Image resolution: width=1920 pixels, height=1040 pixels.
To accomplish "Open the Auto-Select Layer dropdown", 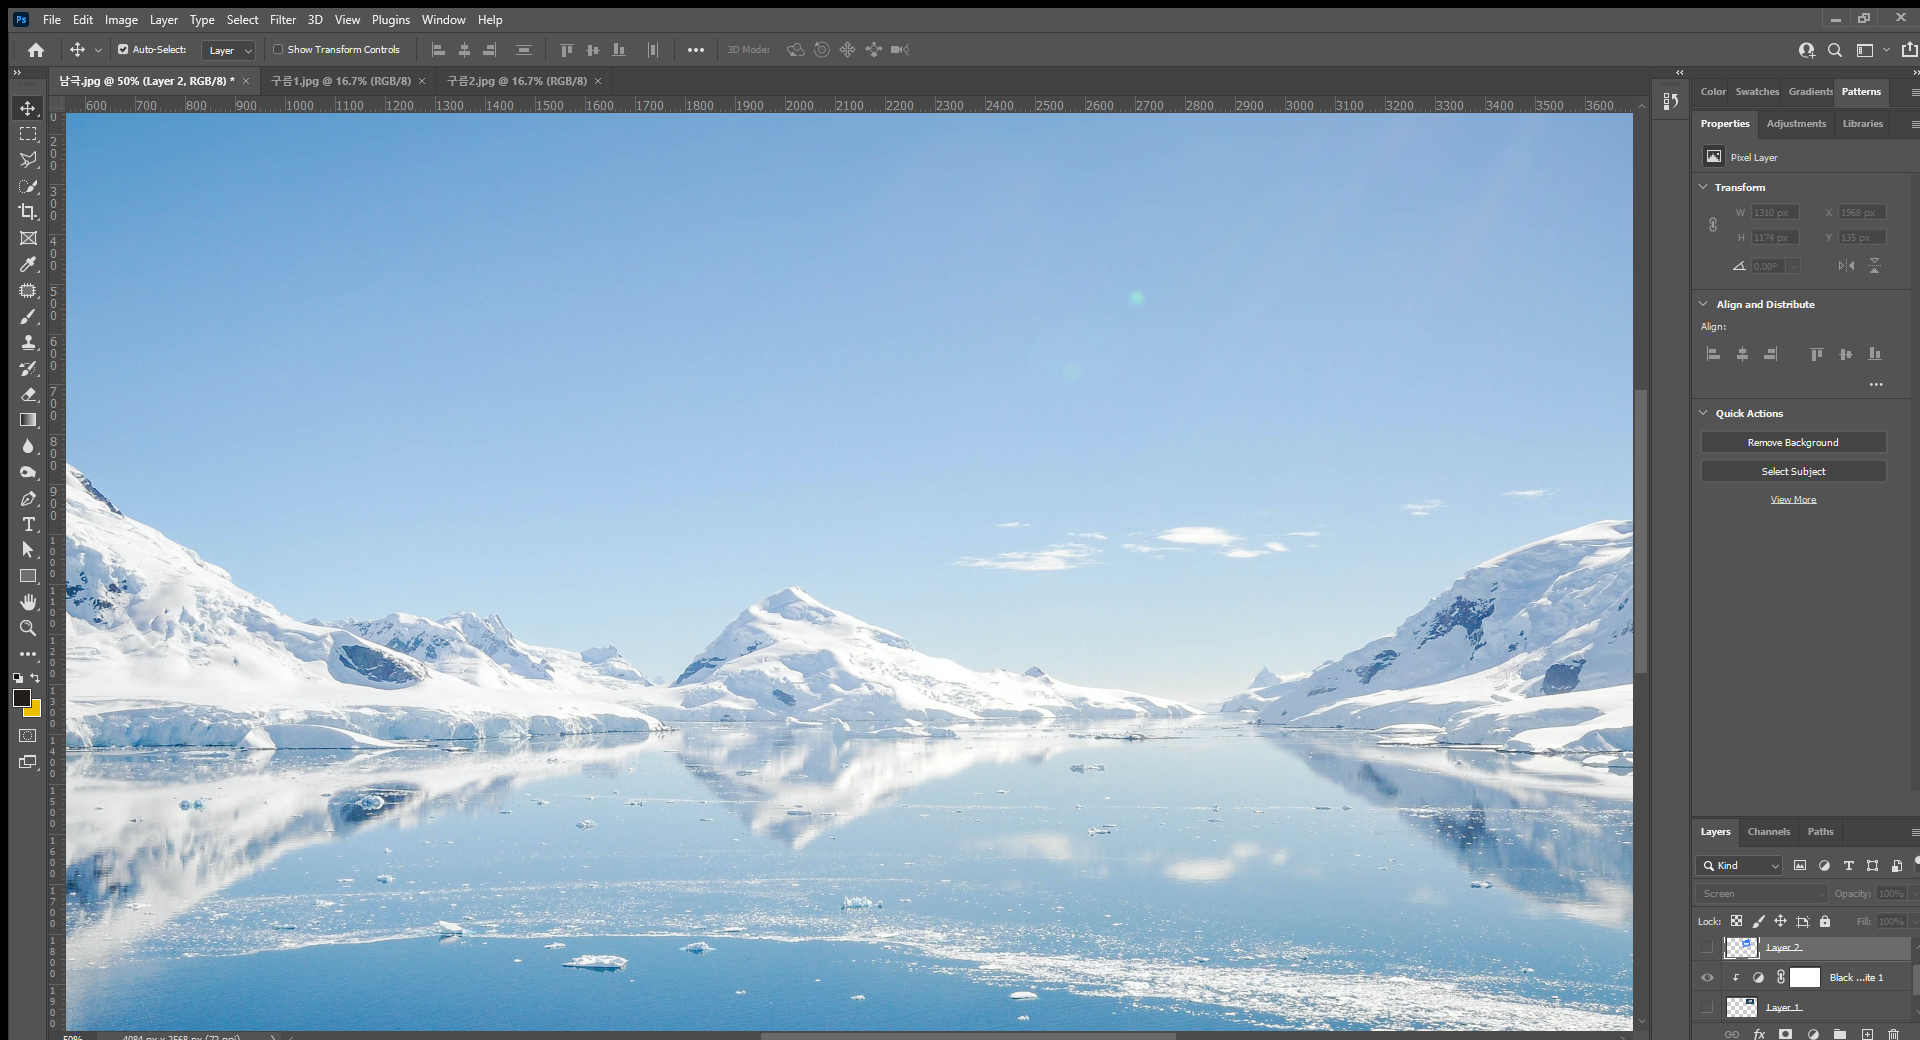I will tap(229, 50).
